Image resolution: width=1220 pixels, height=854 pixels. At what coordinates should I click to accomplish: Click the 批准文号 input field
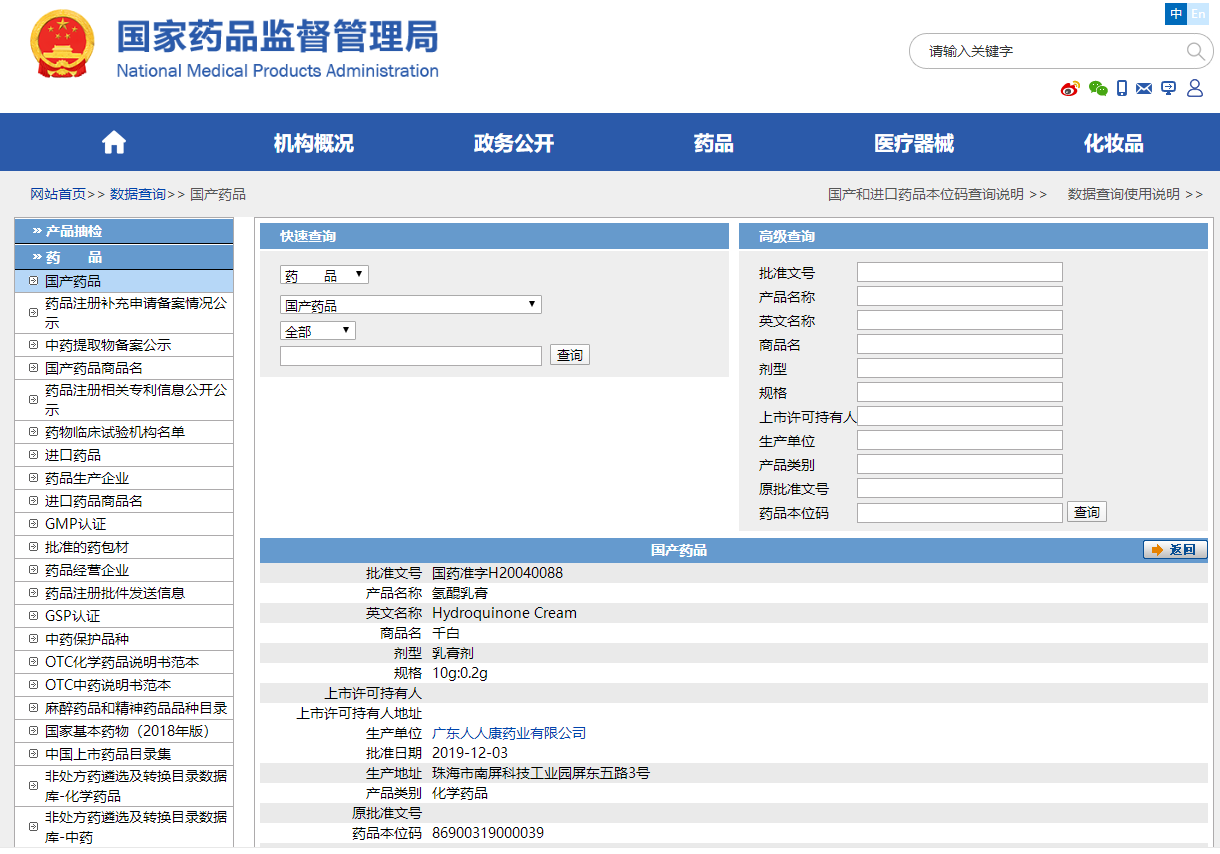[959, 272]
